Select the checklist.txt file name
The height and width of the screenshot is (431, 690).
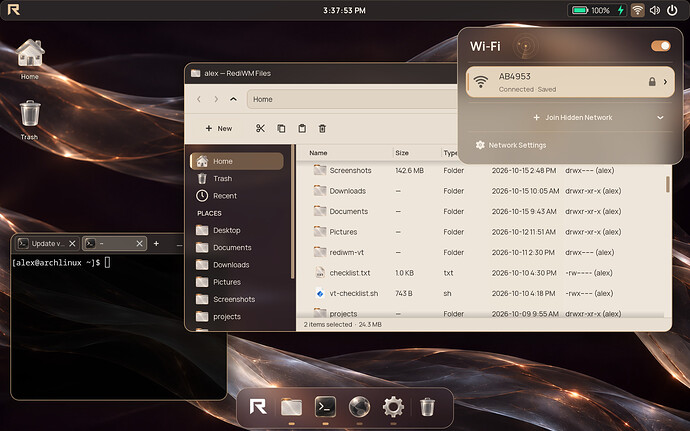click(x=350, y=273)
